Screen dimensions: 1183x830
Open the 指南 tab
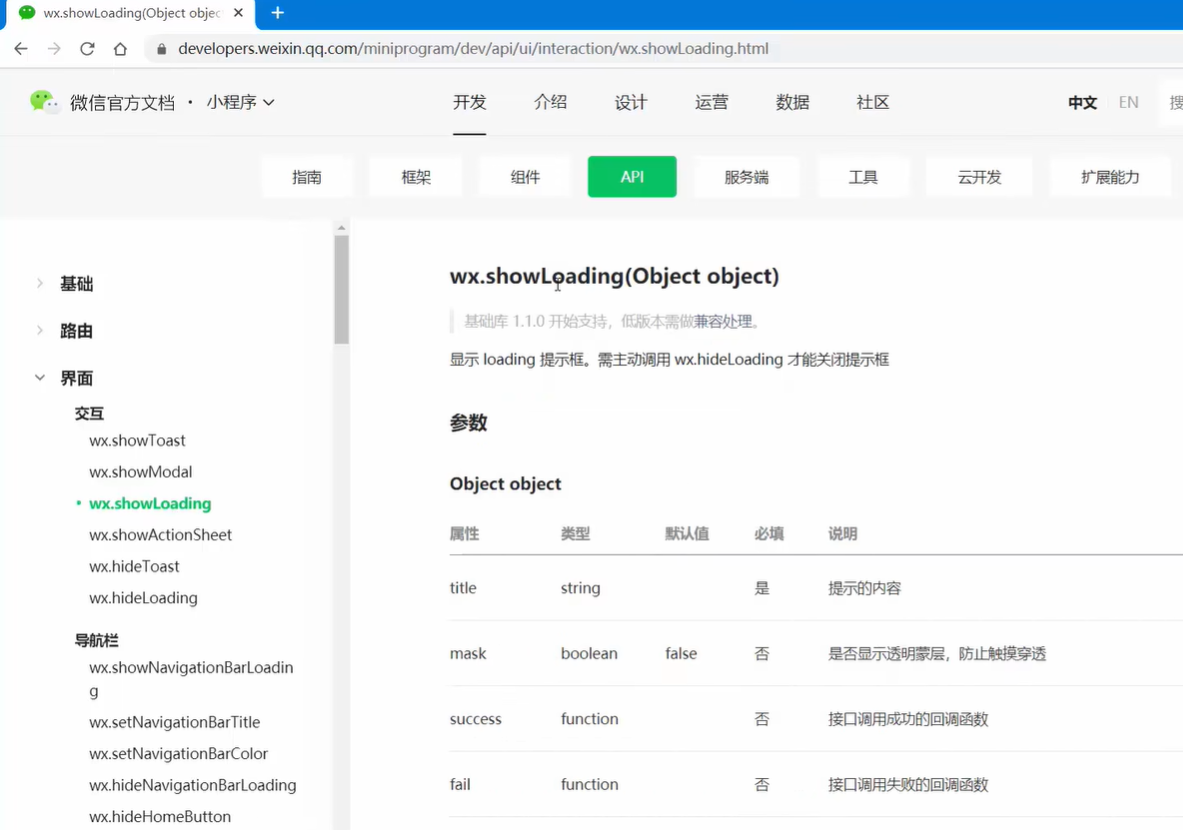point(307,177)
